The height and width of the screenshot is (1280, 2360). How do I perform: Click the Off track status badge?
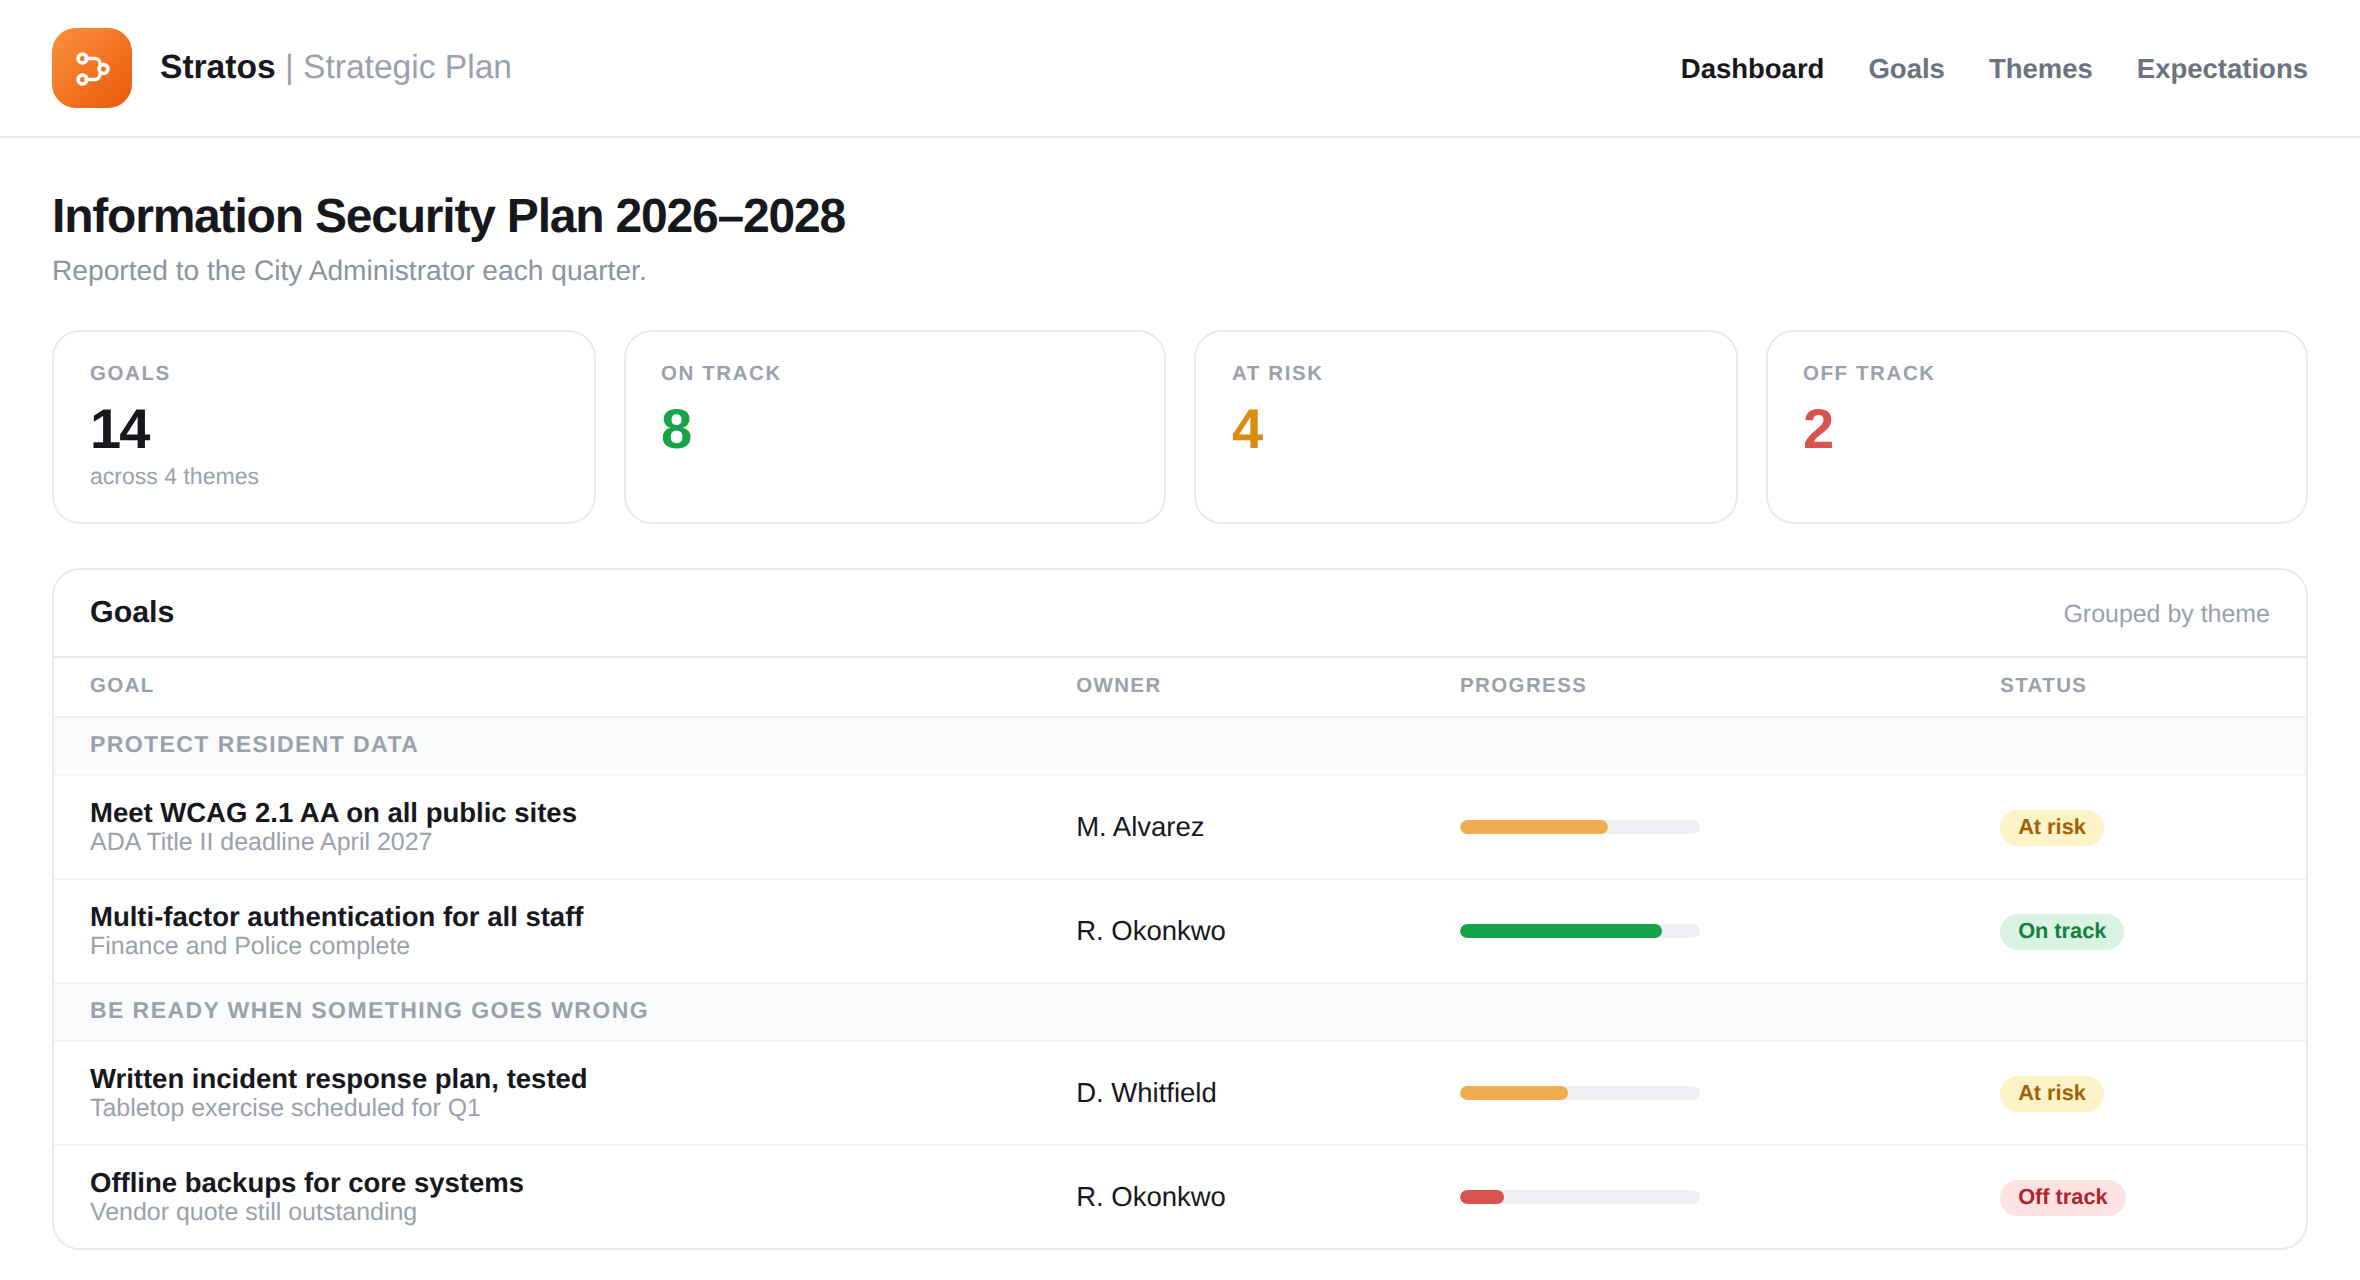2062,1197
